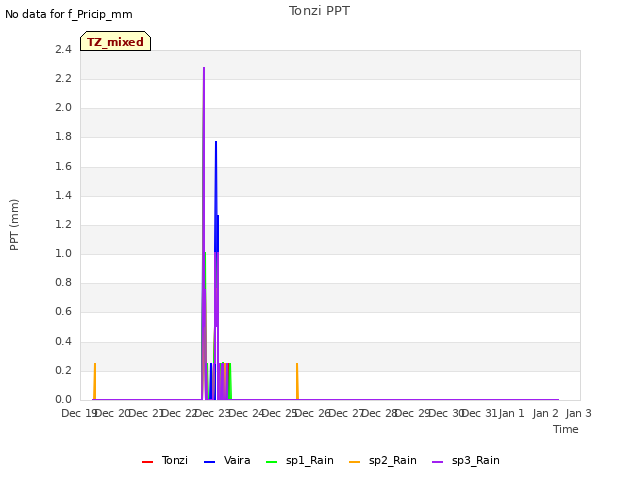Click the PPT (mm) y-axis label
640x480 pixels.
pos(14,224)
